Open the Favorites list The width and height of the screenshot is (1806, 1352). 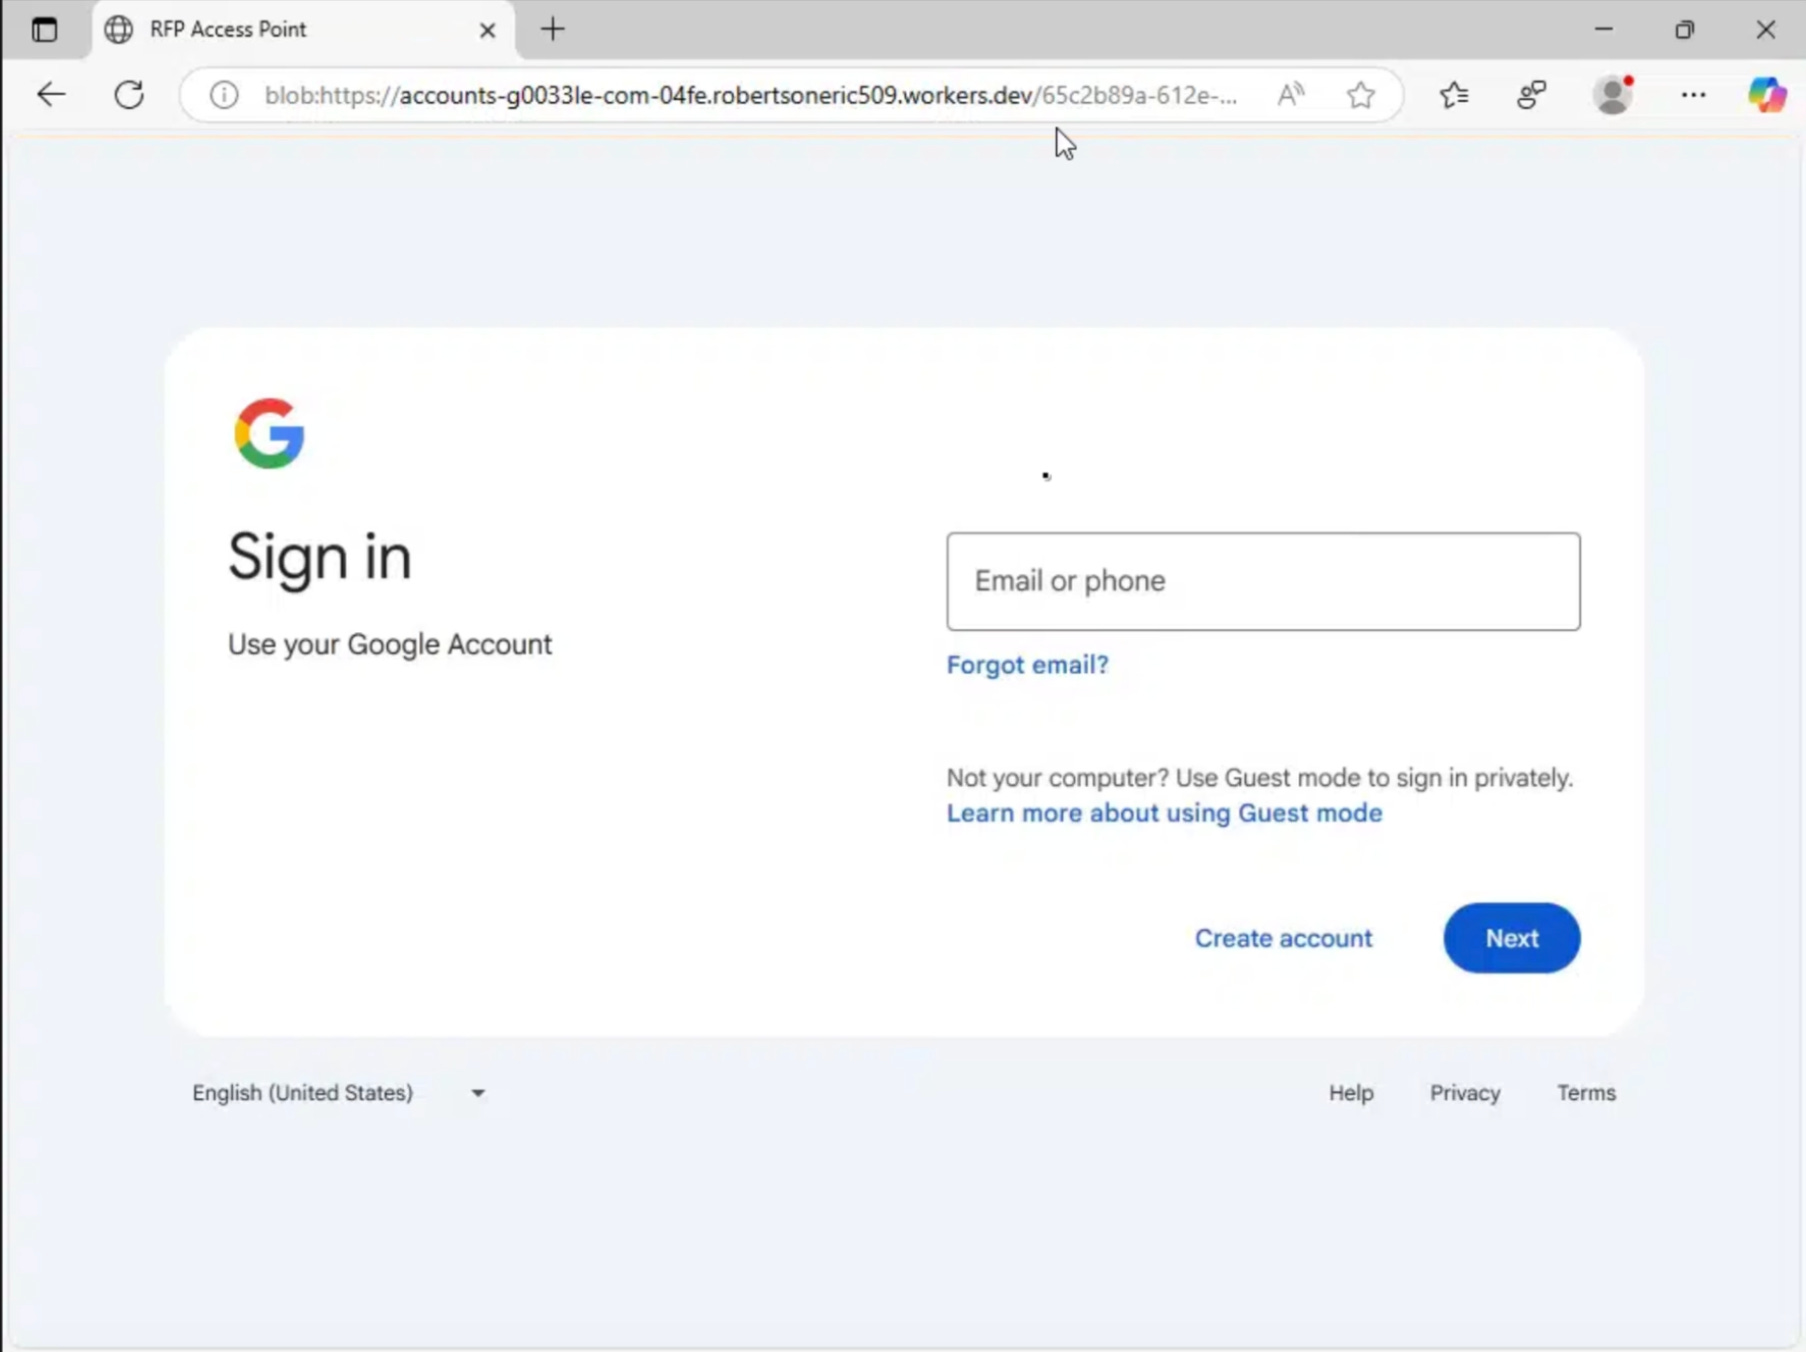[1454, 95]
